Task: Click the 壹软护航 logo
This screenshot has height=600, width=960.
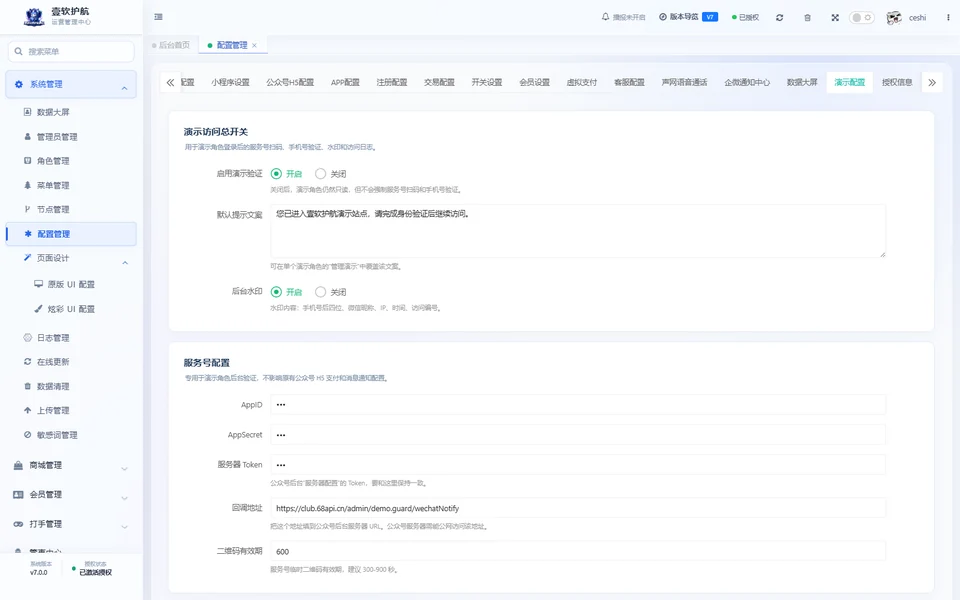Action: click(x=34, y=17)
